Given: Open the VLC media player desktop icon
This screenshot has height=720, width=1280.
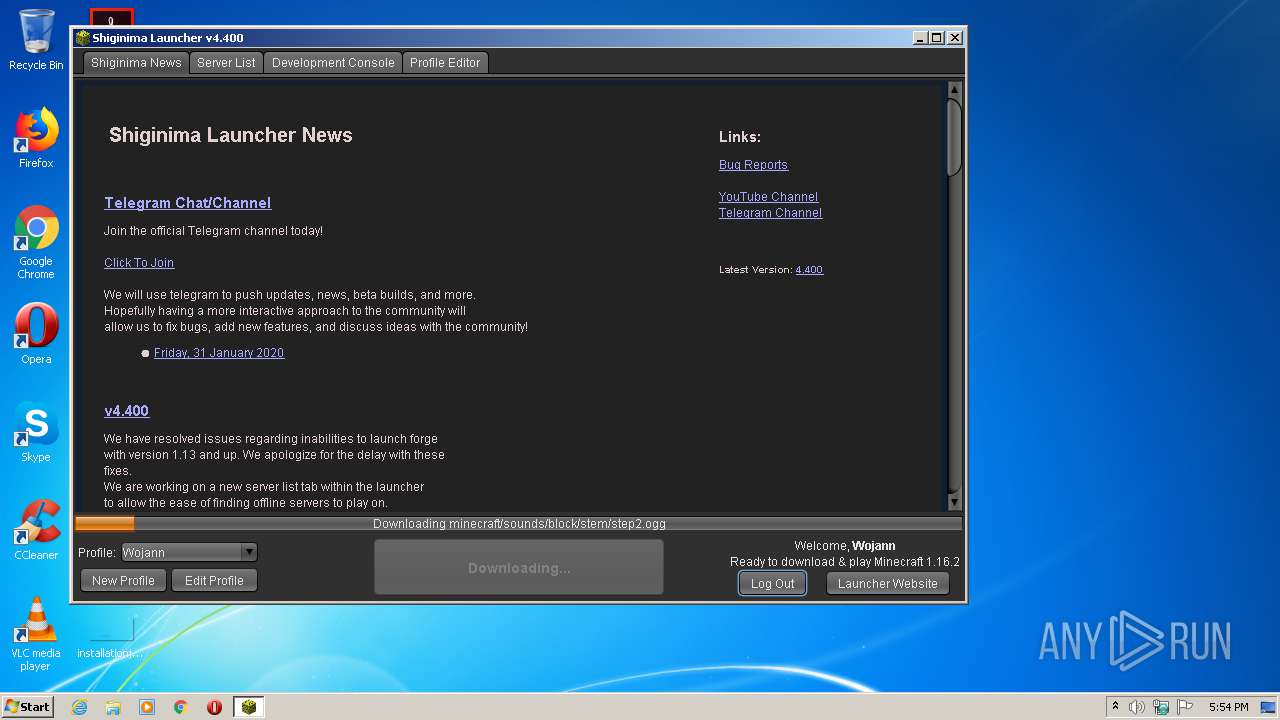Looking at the screenshot, I should pyautogui.click(x=36, y=634).
